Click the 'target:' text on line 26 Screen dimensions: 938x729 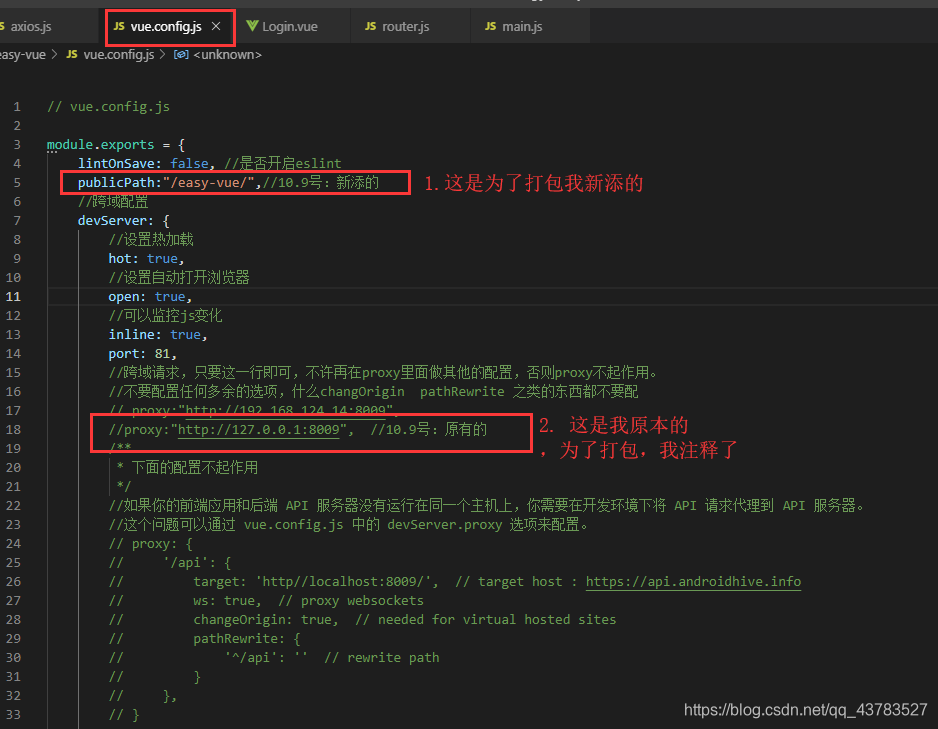coord(220,581)
